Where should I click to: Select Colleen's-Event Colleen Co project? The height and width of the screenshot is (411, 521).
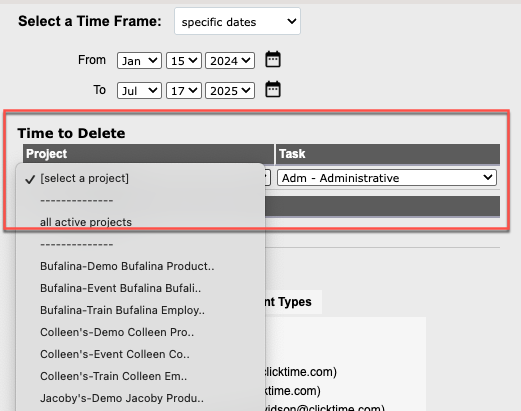click(x=140, y=354)
